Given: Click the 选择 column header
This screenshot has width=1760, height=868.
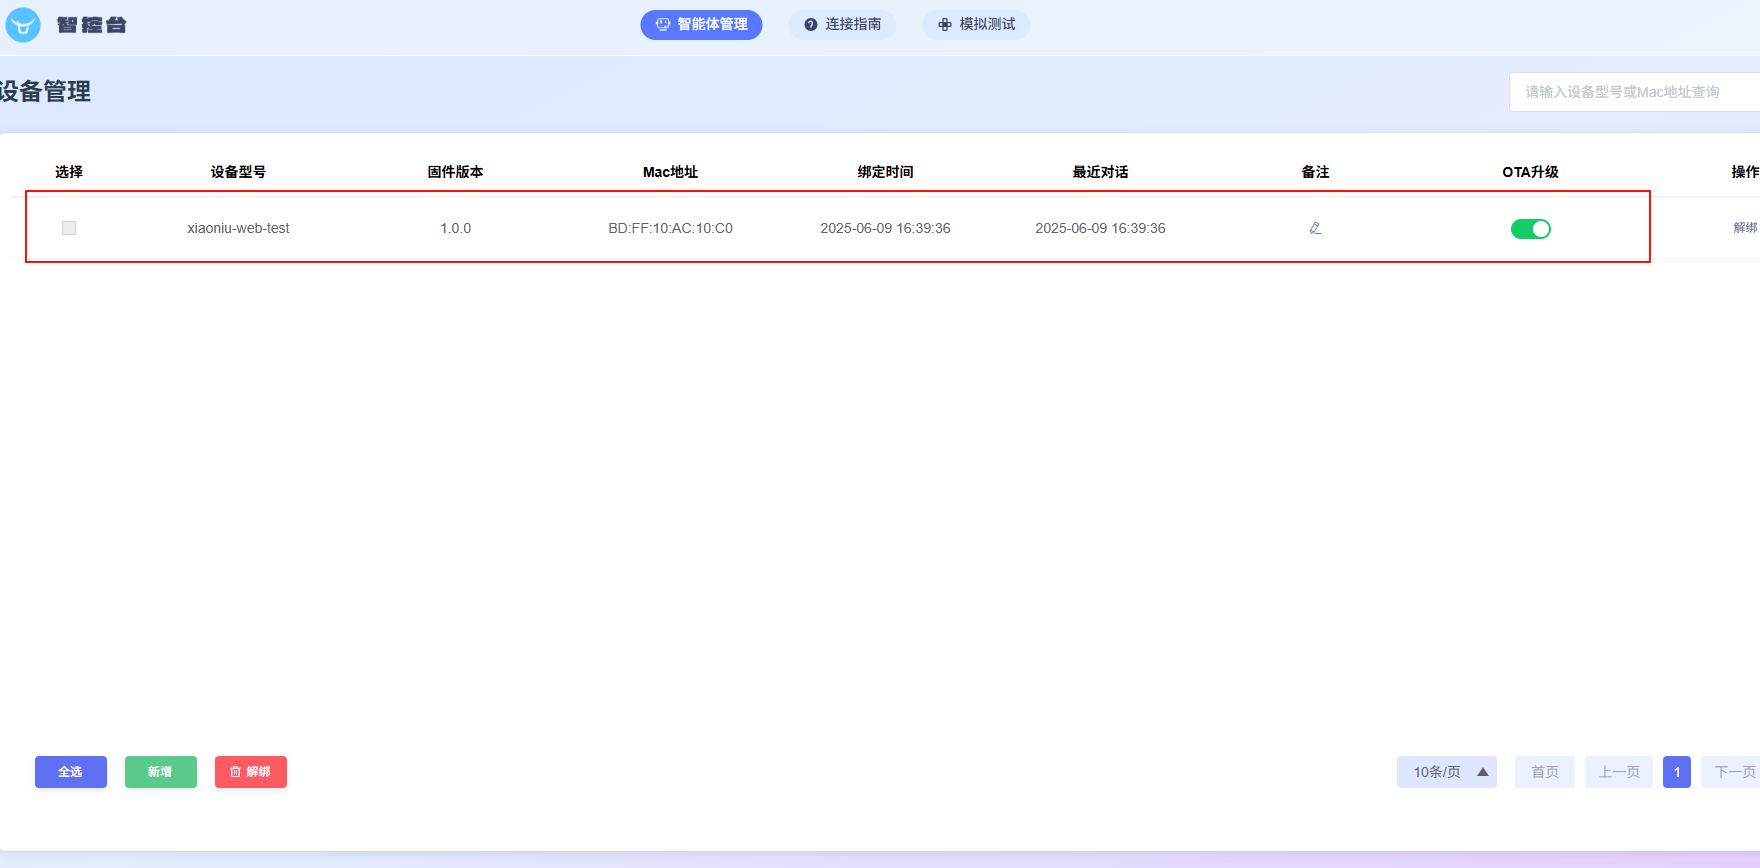Looking at the screenshot, I should pyautogui.click(x=69, y=172).
